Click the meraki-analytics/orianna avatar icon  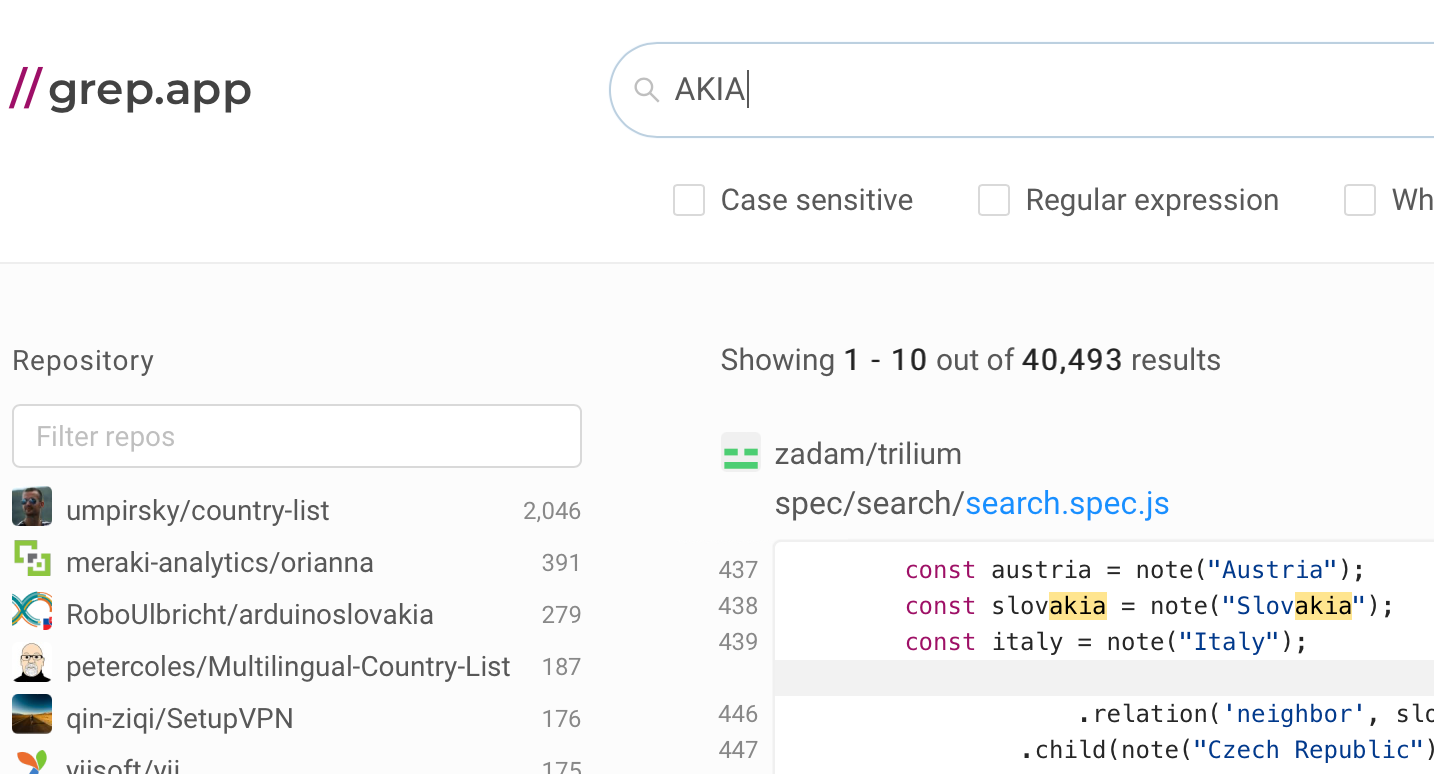(32, 559)
